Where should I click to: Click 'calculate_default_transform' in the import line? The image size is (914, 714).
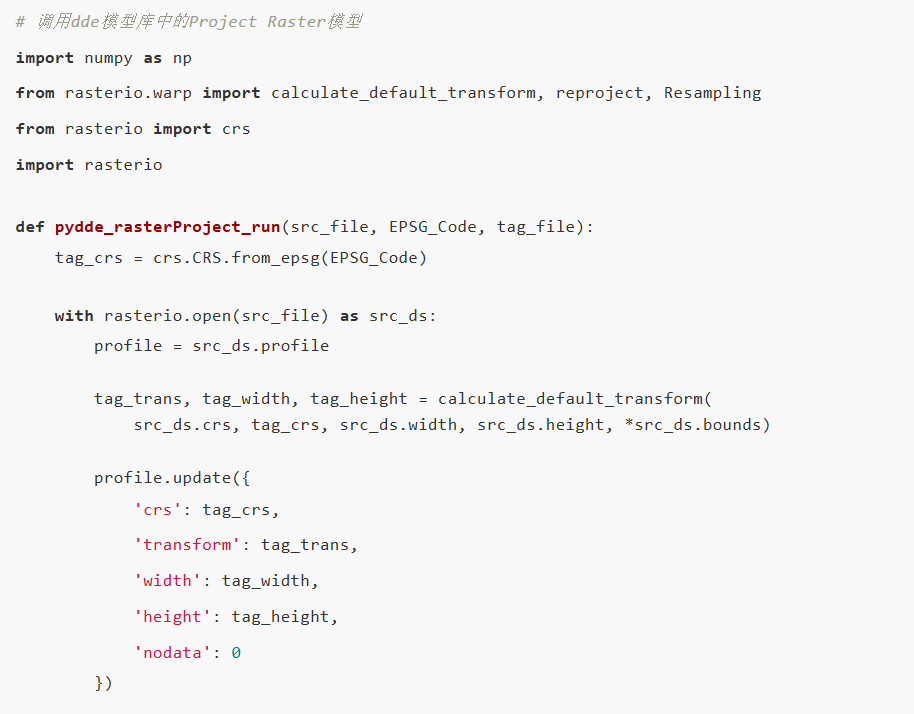pos(403,93)
